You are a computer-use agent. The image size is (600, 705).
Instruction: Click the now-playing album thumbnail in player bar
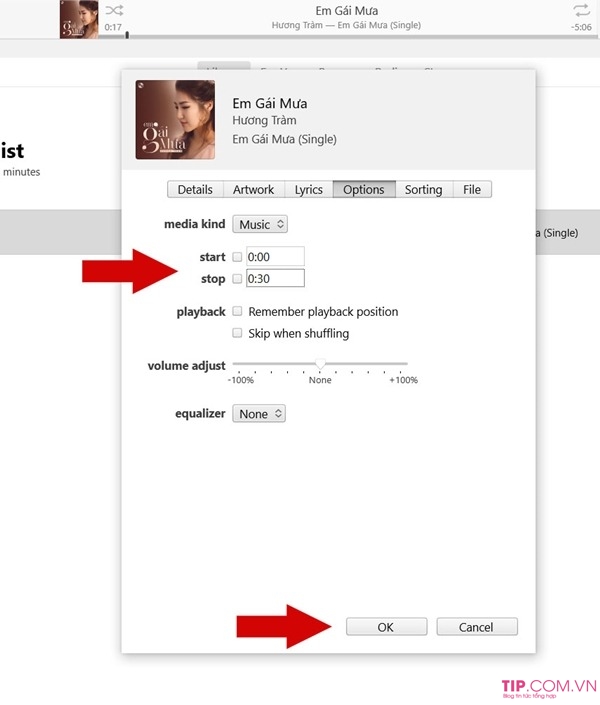coord(79,19)
